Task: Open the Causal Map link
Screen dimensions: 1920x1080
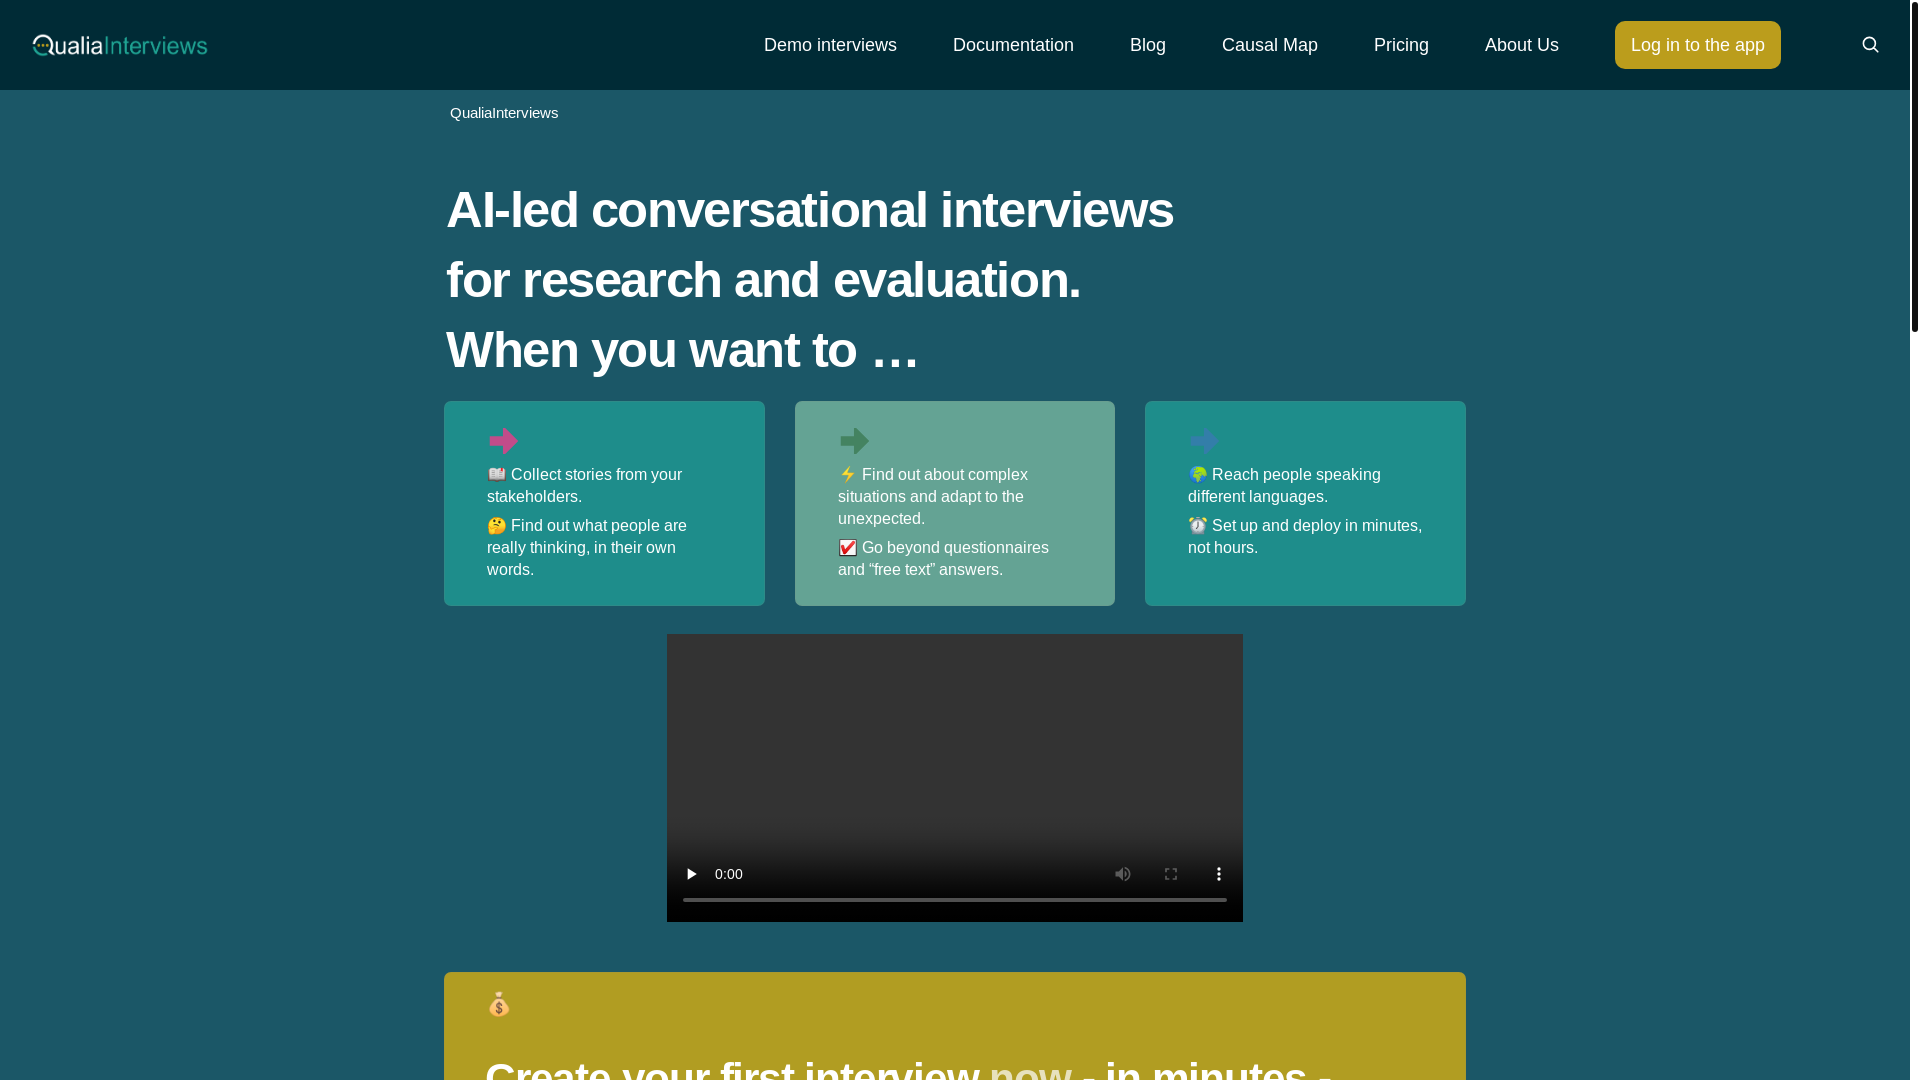Action: coord(1270,45)
